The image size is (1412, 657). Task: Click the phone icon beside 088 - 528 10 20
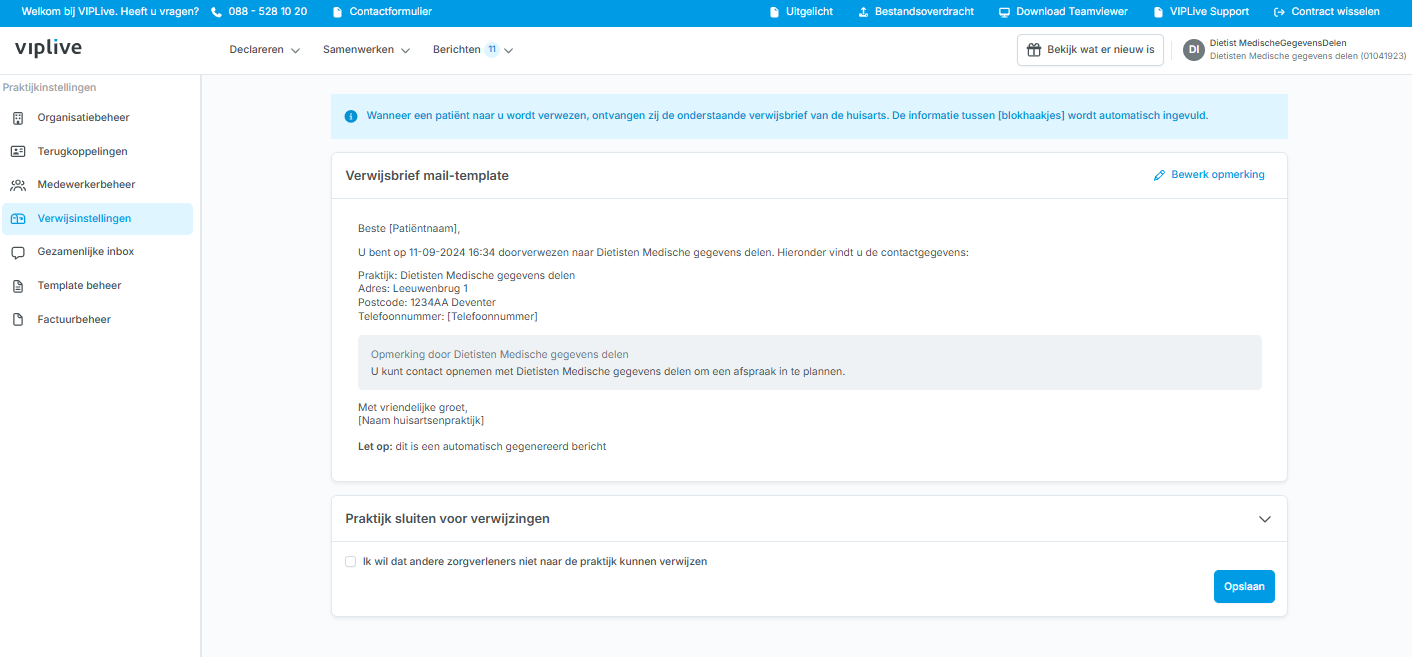[x=217, y=12]
